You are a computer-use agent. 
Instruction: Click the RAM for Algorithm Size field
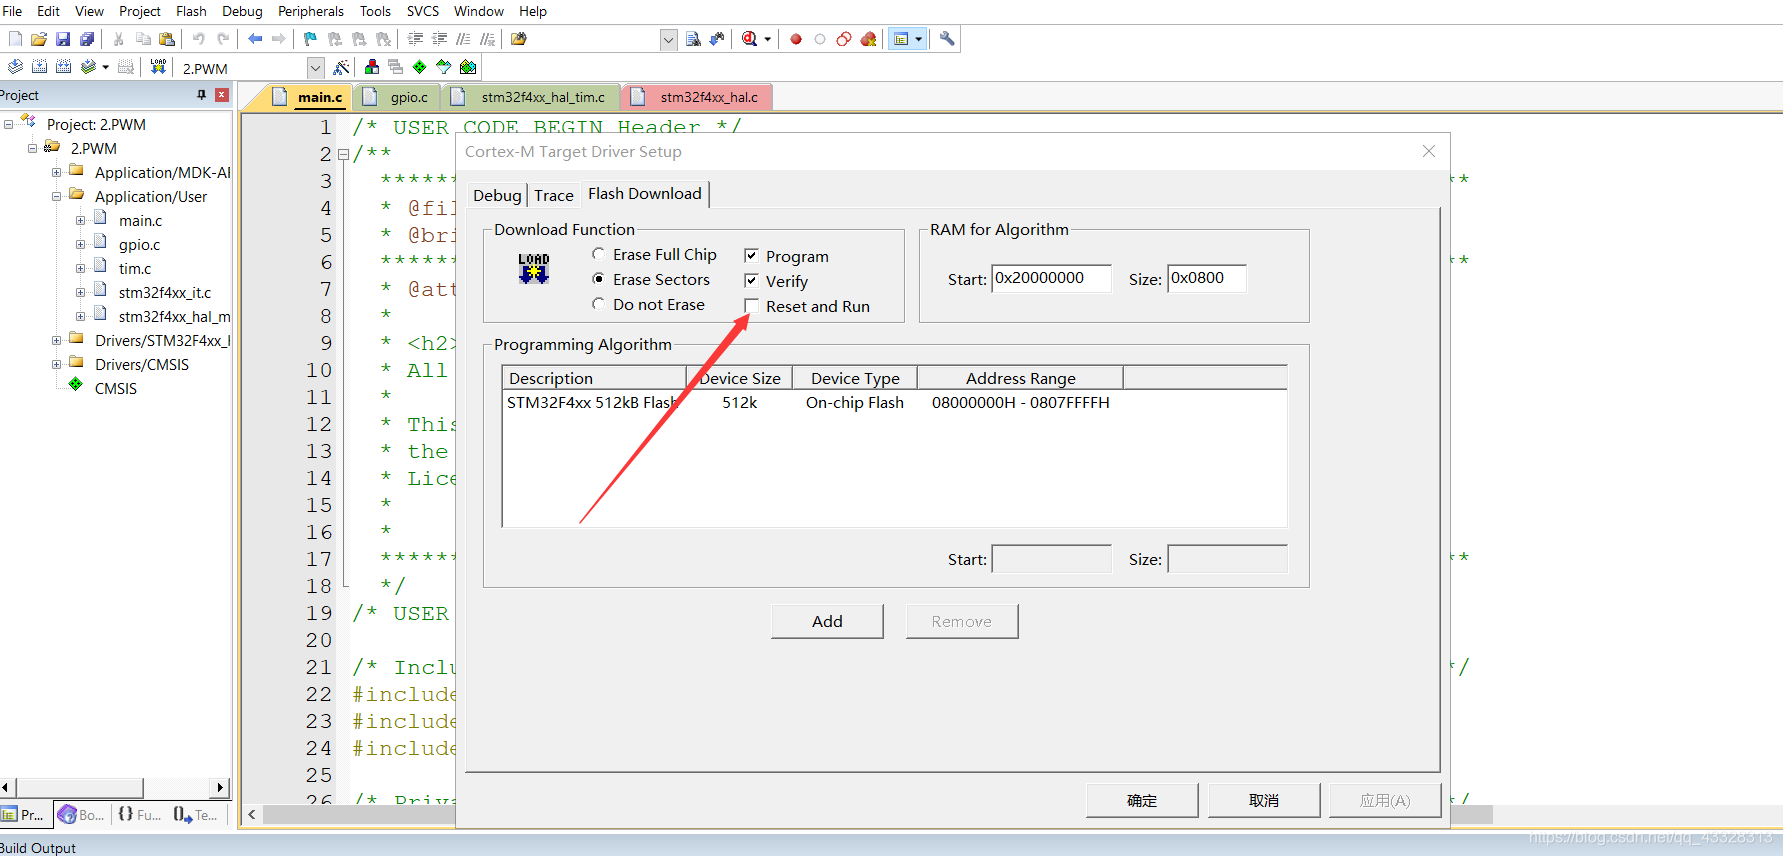pyautogui.click(x=1207, y=278)
